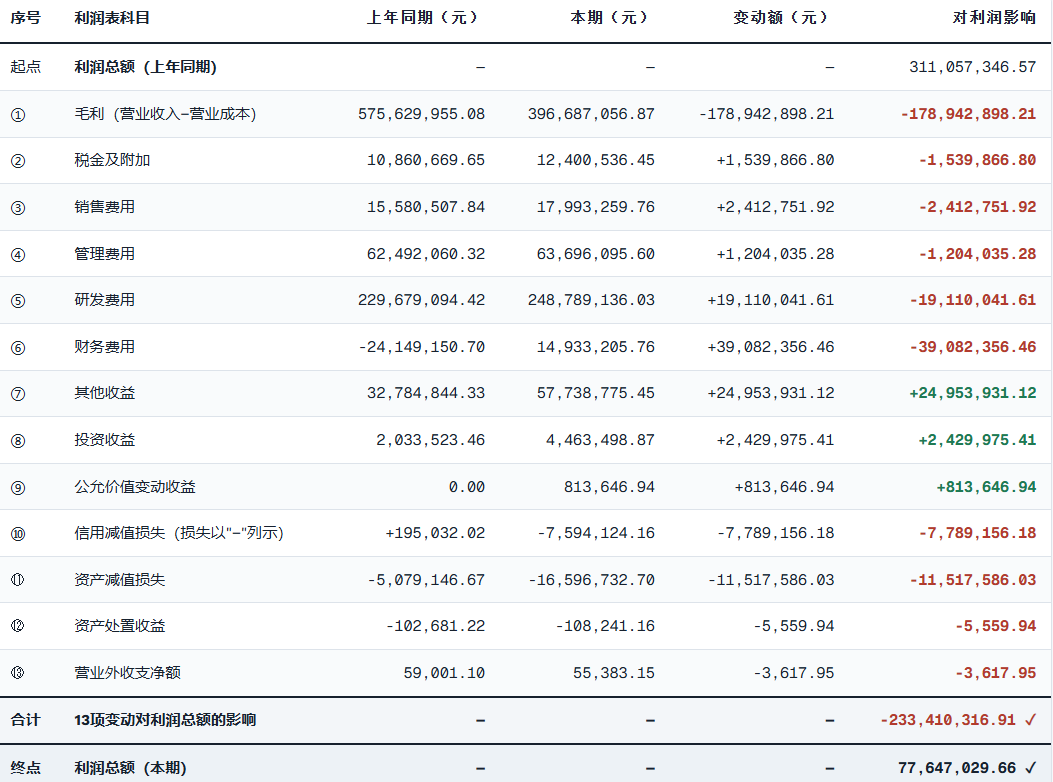Select the 财务费用 row label
This screenshot has height=782, width=1053.
[104, 347]
